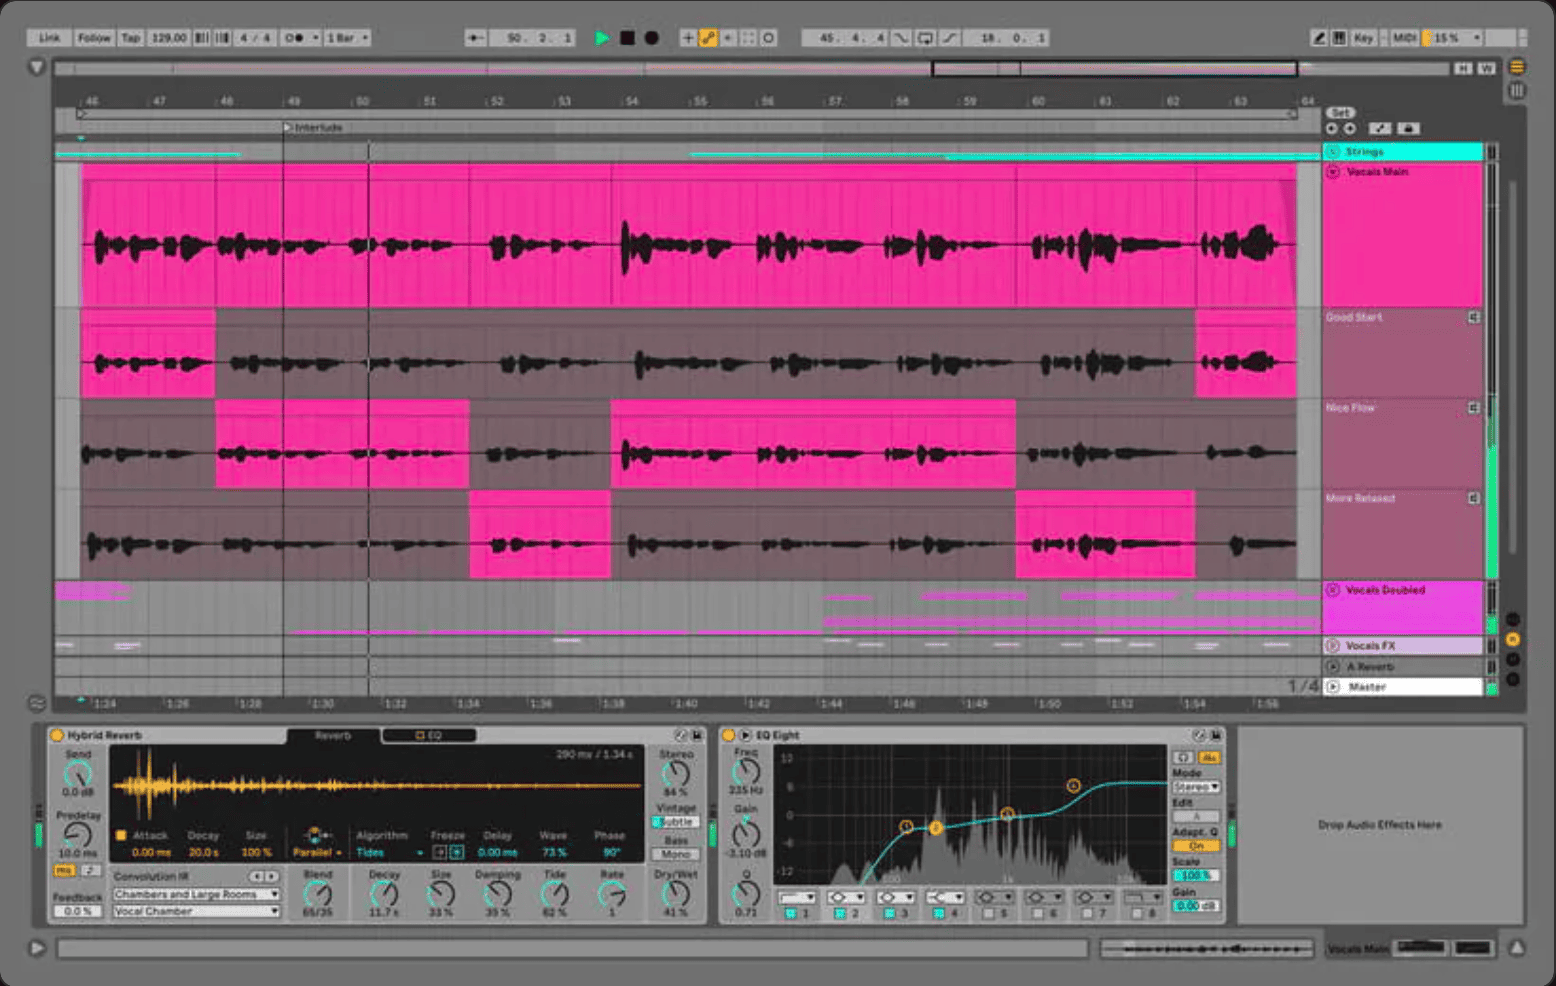The width and height of the screenshot is (1556, 986).
Task: Open filter type dropdown for band 1
Action: point(798,897)
